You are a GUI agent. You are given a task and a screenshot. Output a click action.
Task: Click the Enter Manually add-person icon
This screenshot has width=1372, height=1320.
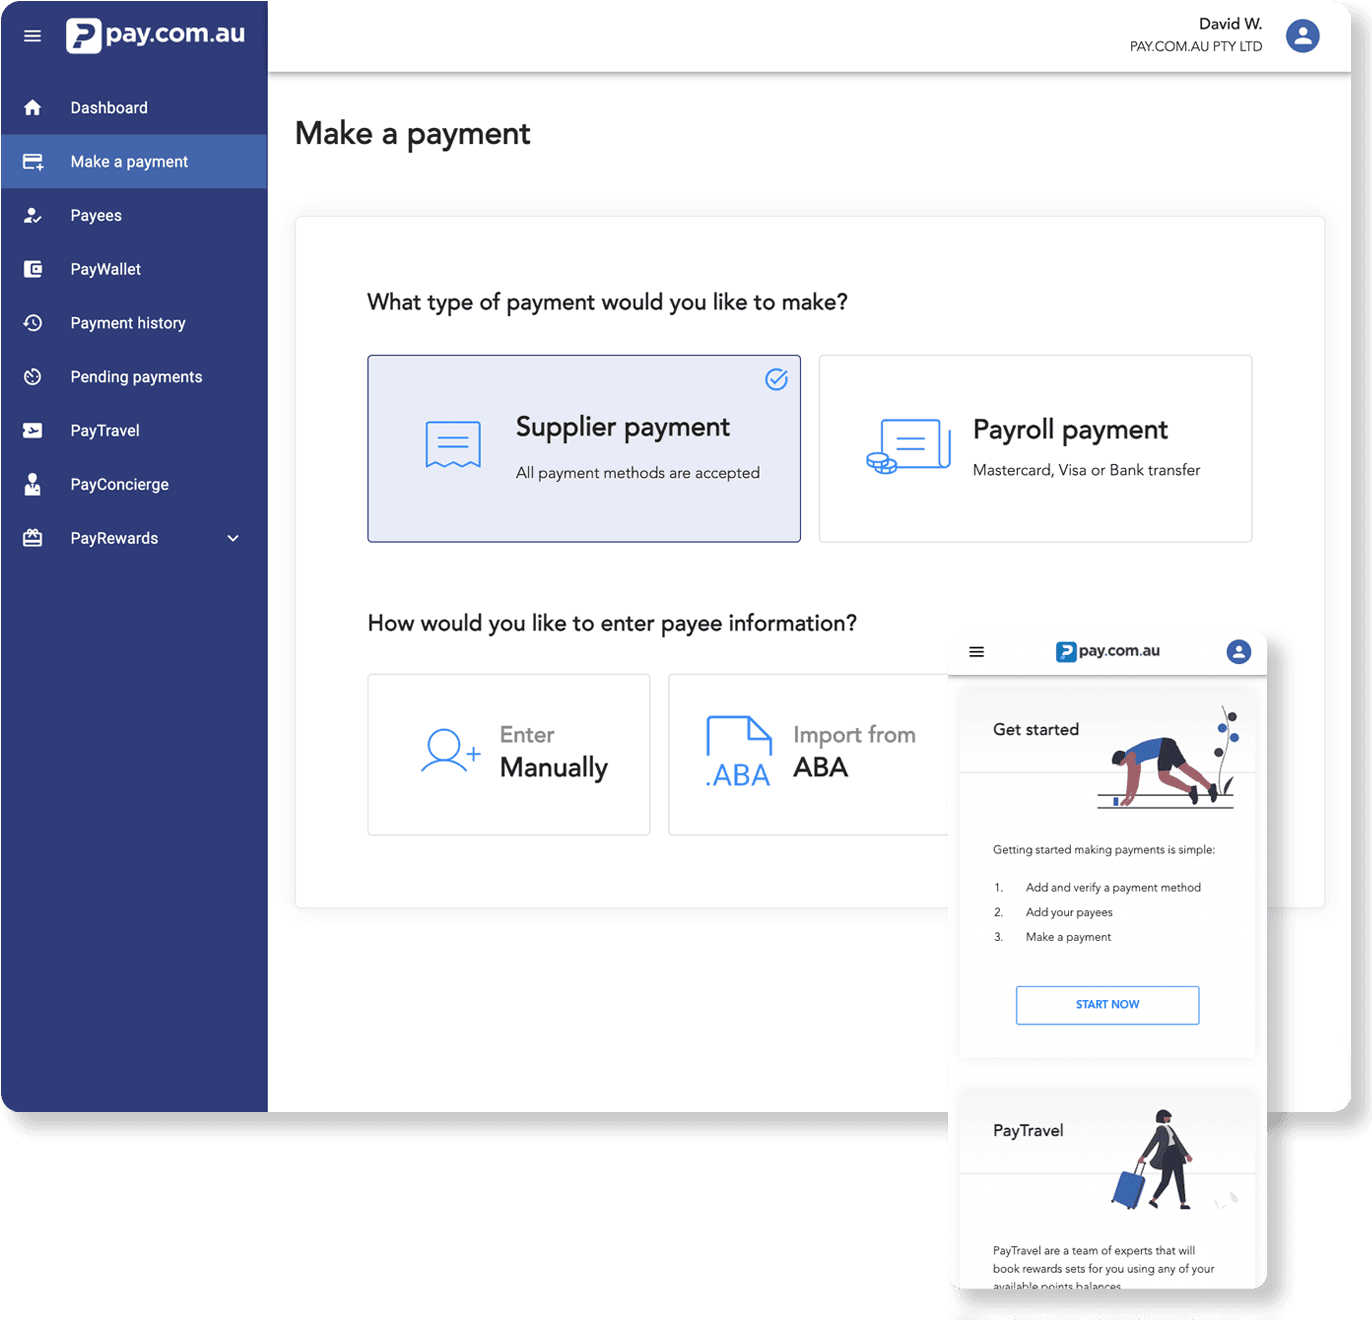(x=450, y=750)
